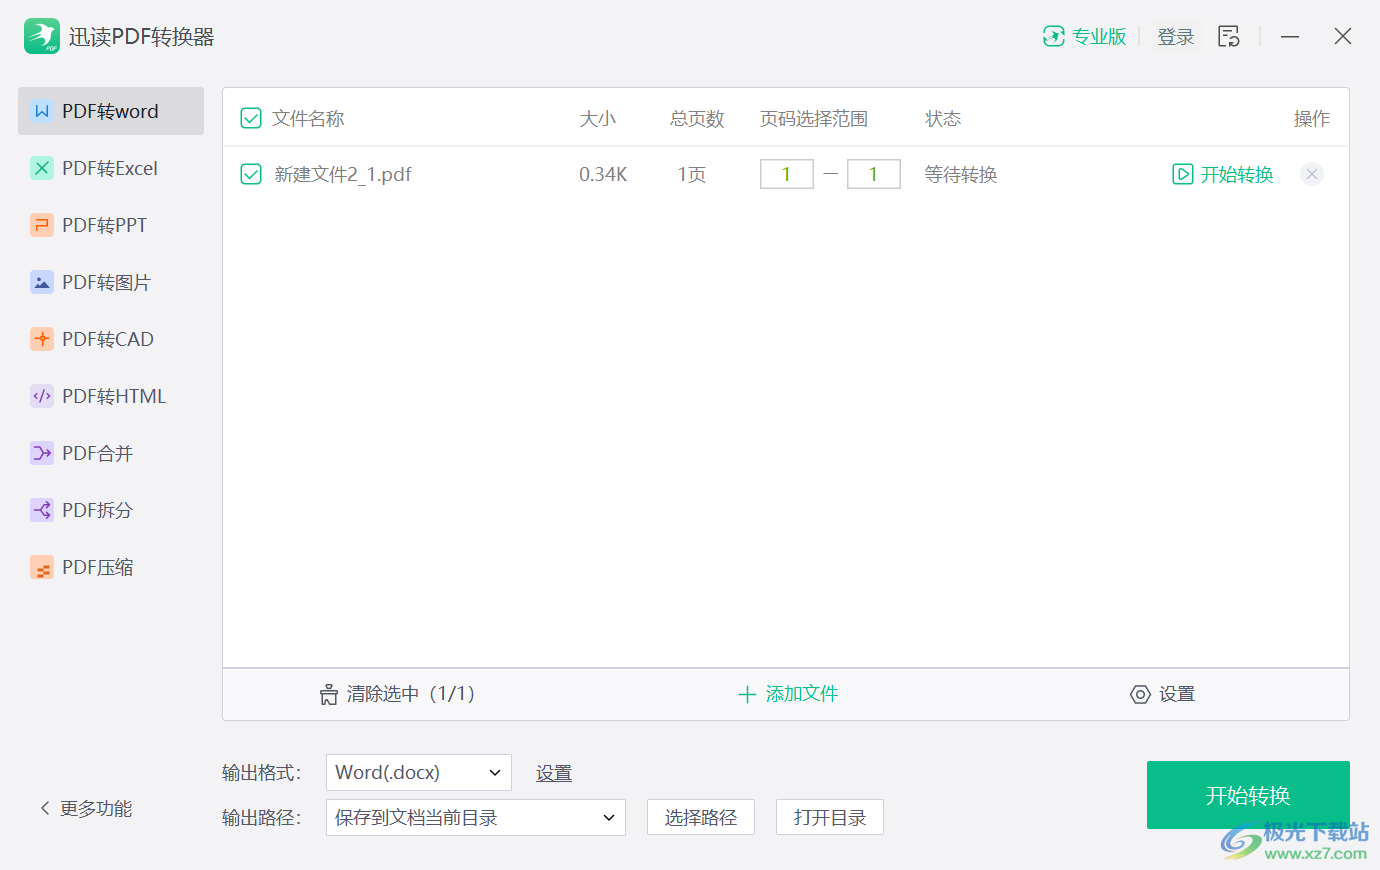The height and width of the screenshot is (870, 1380).
Task: Click the 迅读PDF转换器 app logo
Action: point(42,36)
